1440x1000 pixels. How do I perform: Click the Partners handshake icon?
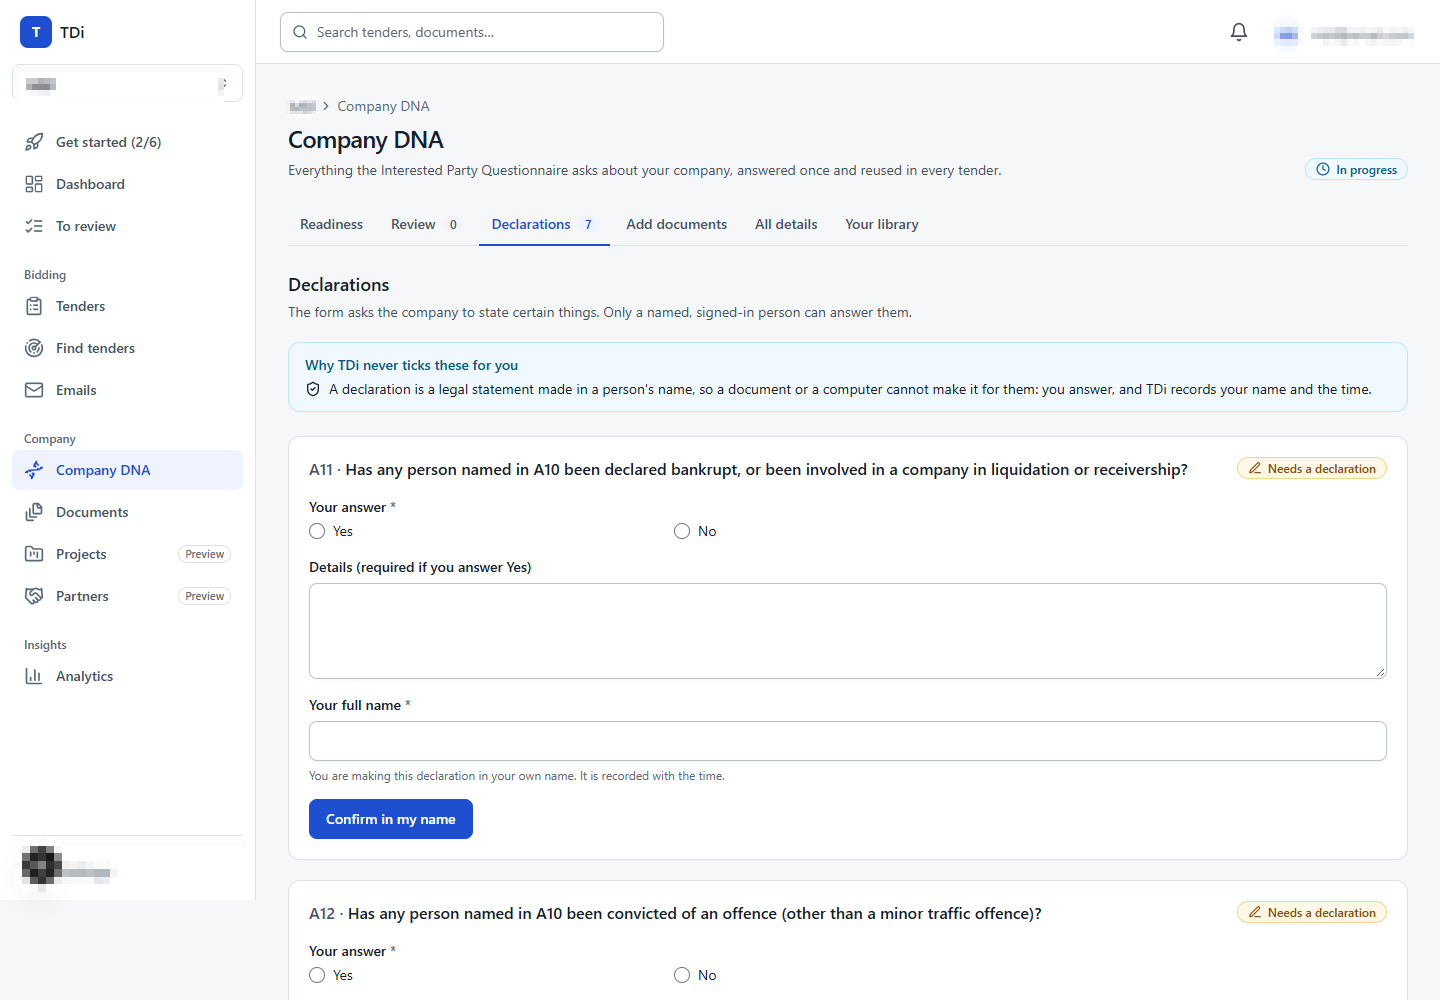click(34, 596)
